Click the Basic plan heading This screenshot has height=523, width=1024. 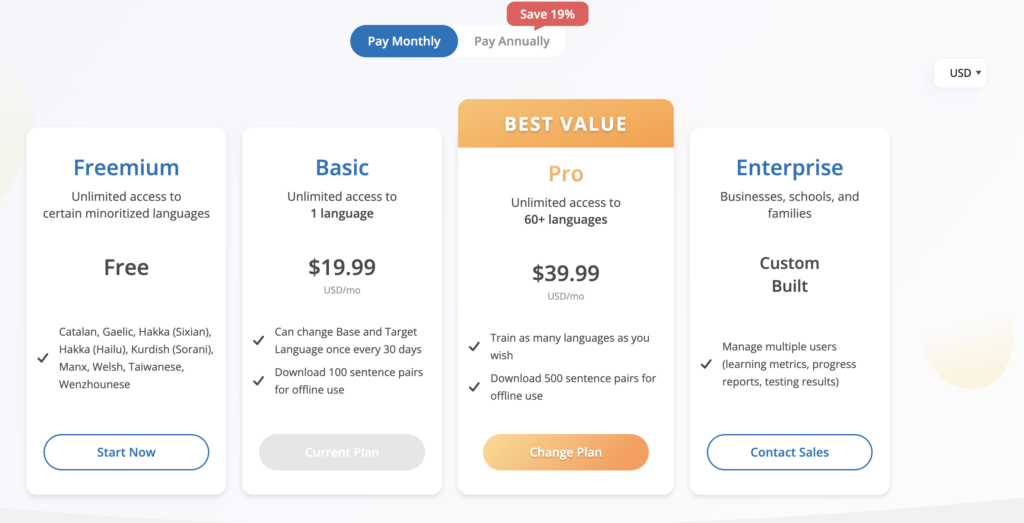point(342,168)
